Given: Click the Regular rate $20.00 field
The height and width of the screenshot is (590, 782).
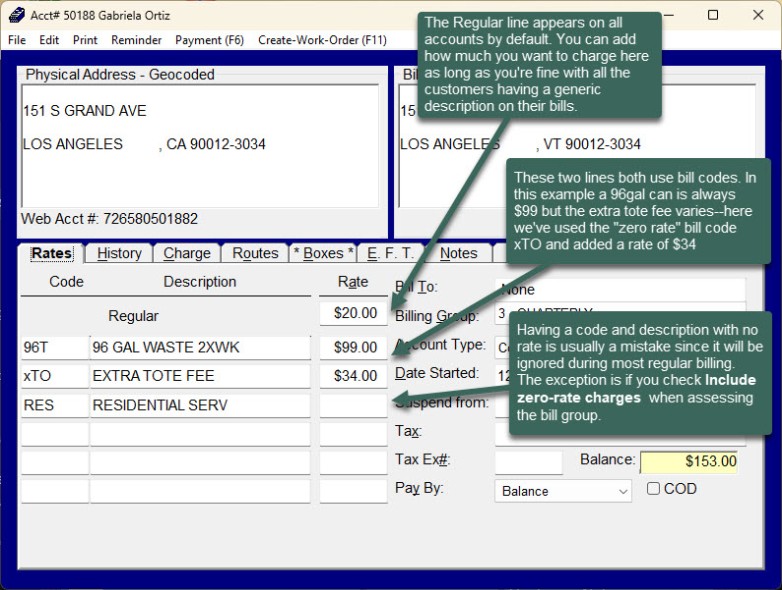Looking at the screenshot, I should click(353, 314).
